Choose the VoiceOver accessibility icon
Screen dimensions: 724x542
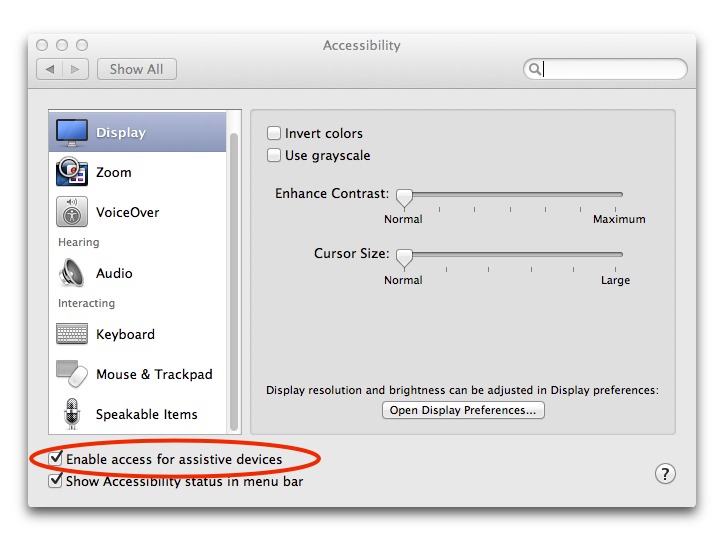[72, 212]
